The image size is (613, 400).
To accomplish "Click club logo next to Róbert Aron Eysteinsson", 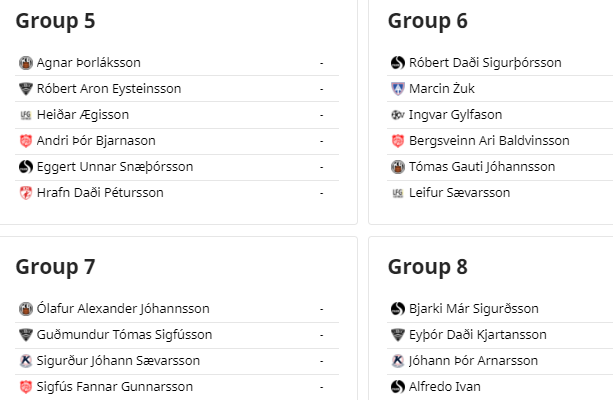I will (26, 89).
